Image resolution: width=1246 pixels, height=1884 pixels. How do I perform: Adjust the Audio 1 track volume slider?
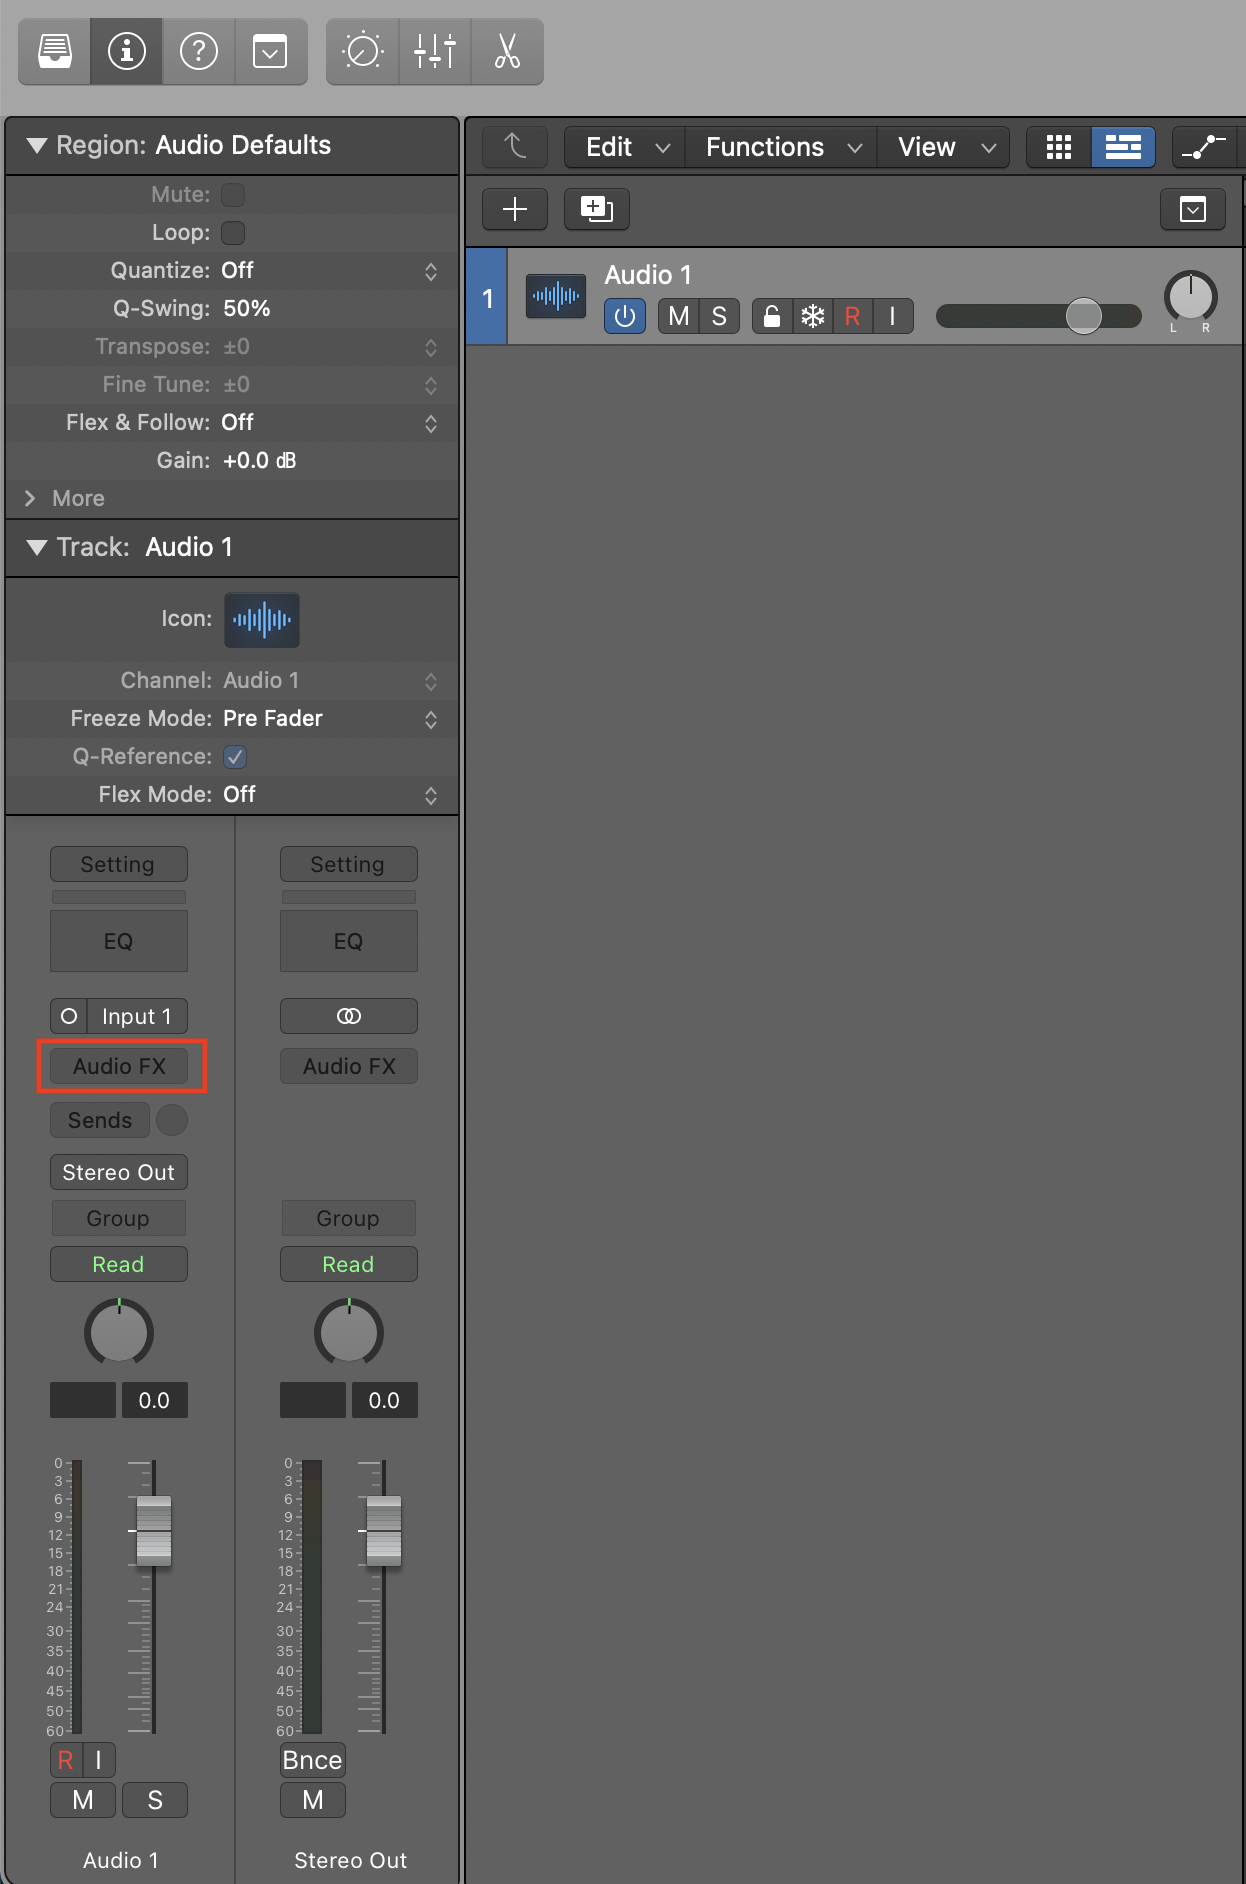1038,316
